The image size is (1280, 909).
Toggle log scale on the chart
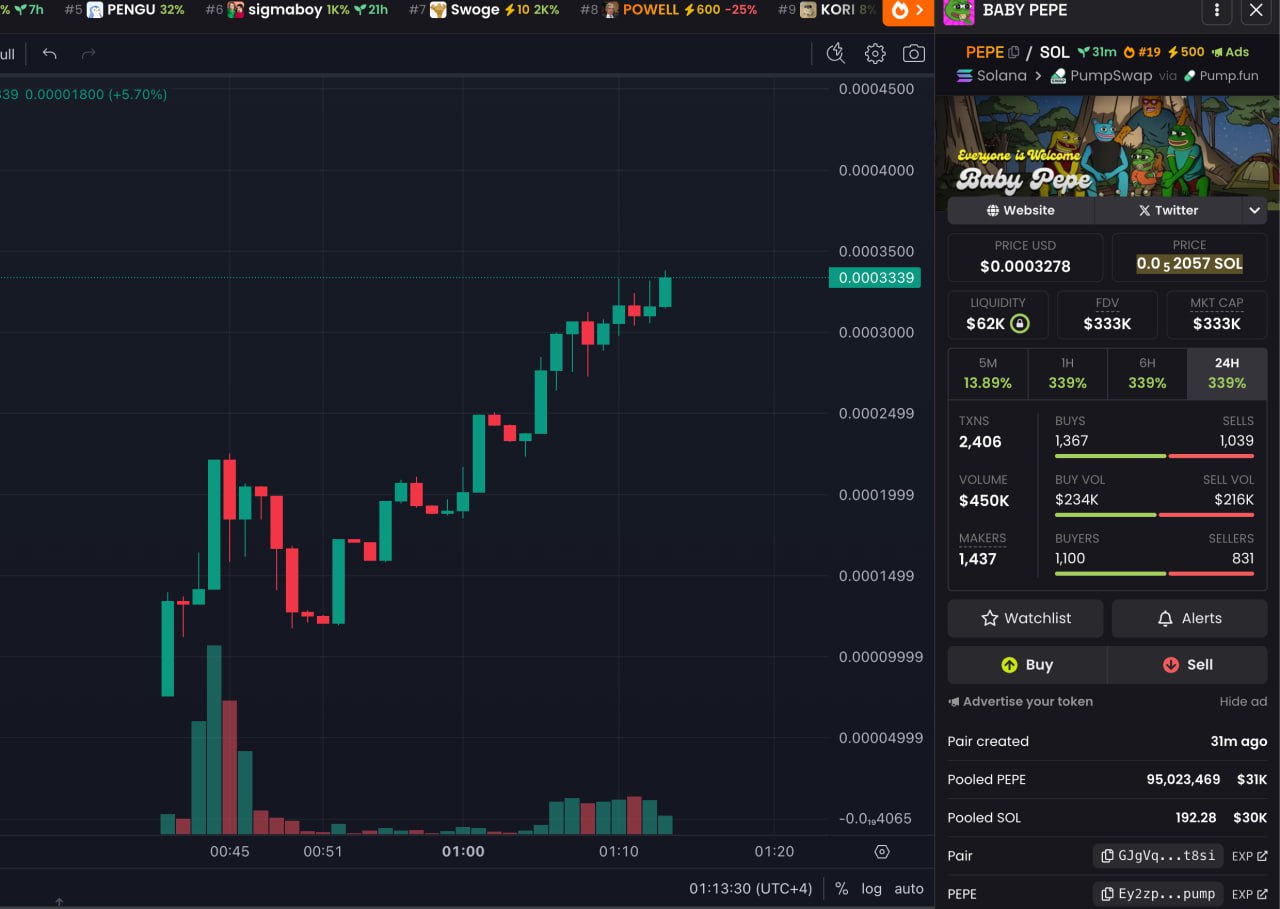click(x=872, y=889)
